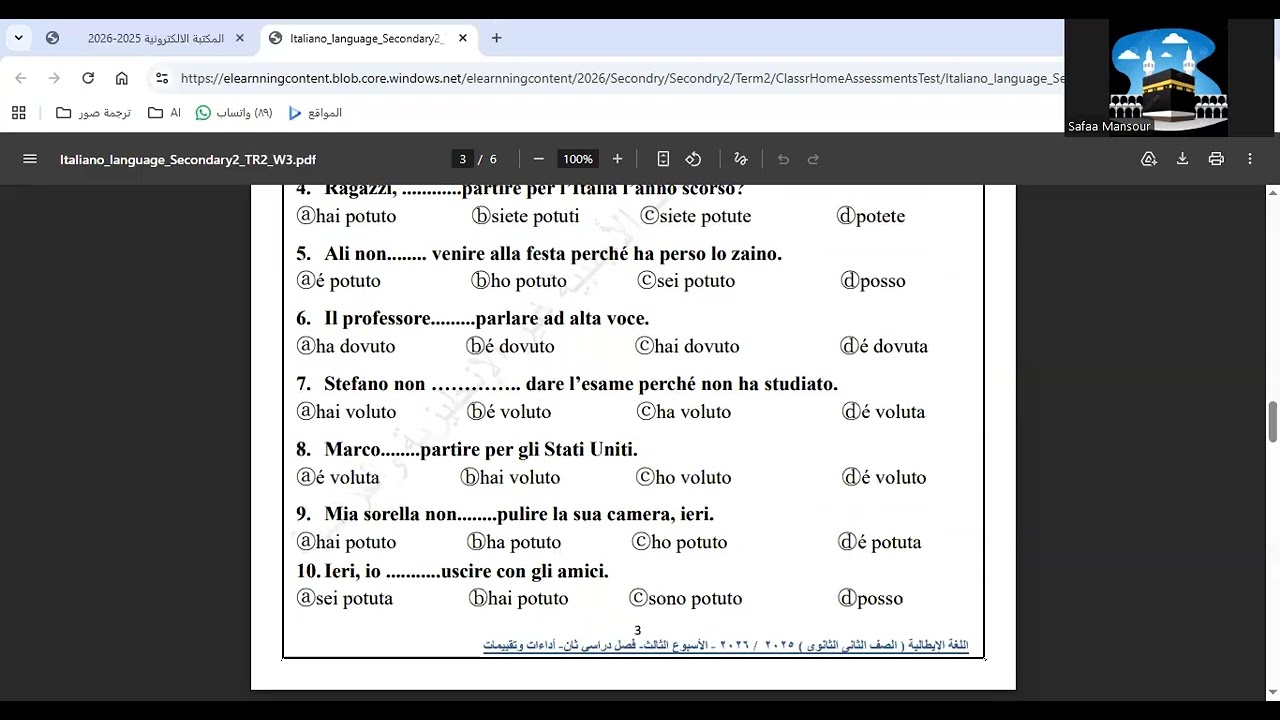Pick 'é potuta' for question 9
The image size is (1280, 720).
pyautogui.click(x=880, y=542)
